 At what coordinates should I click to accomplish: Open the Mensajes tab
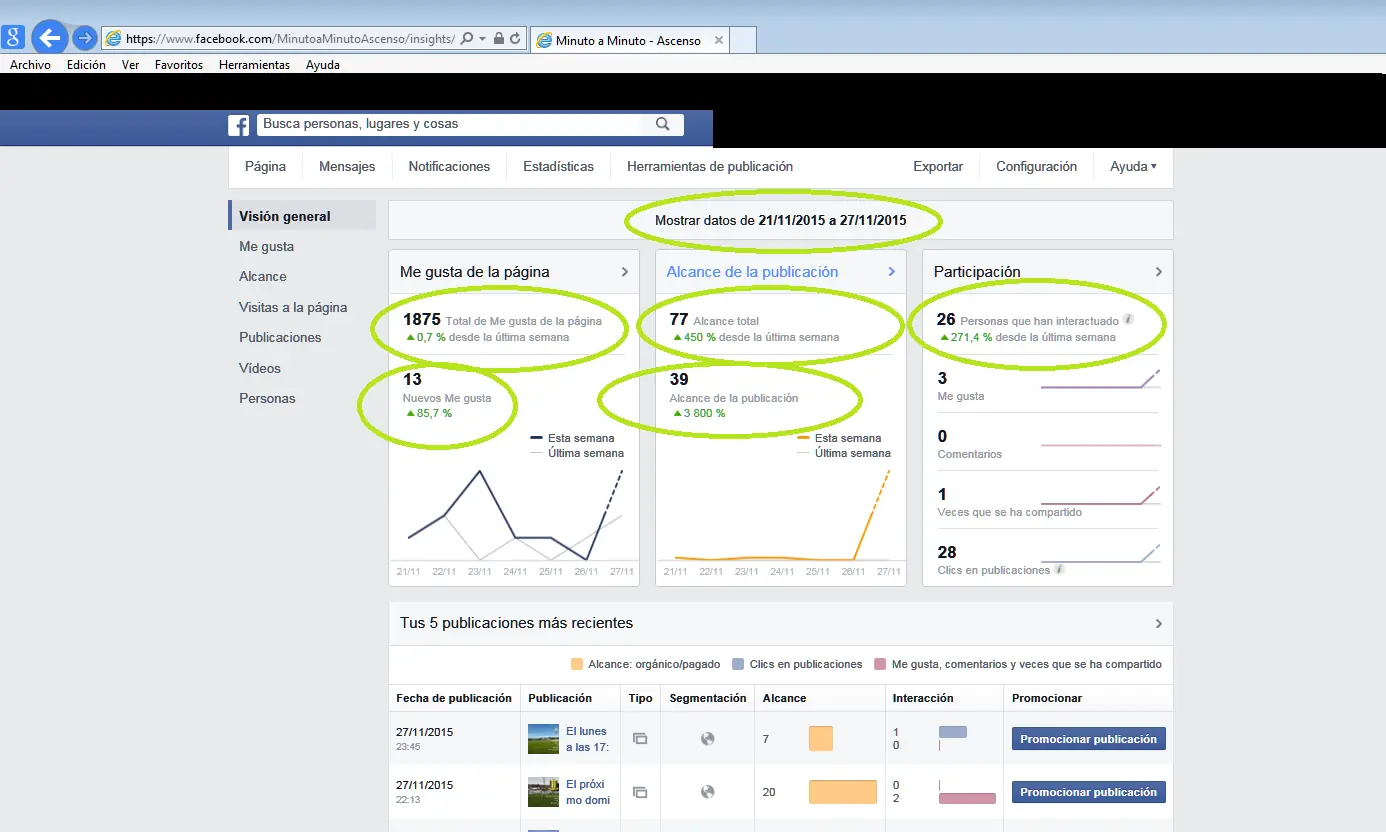pyautogui.click(x=347, y=167)
